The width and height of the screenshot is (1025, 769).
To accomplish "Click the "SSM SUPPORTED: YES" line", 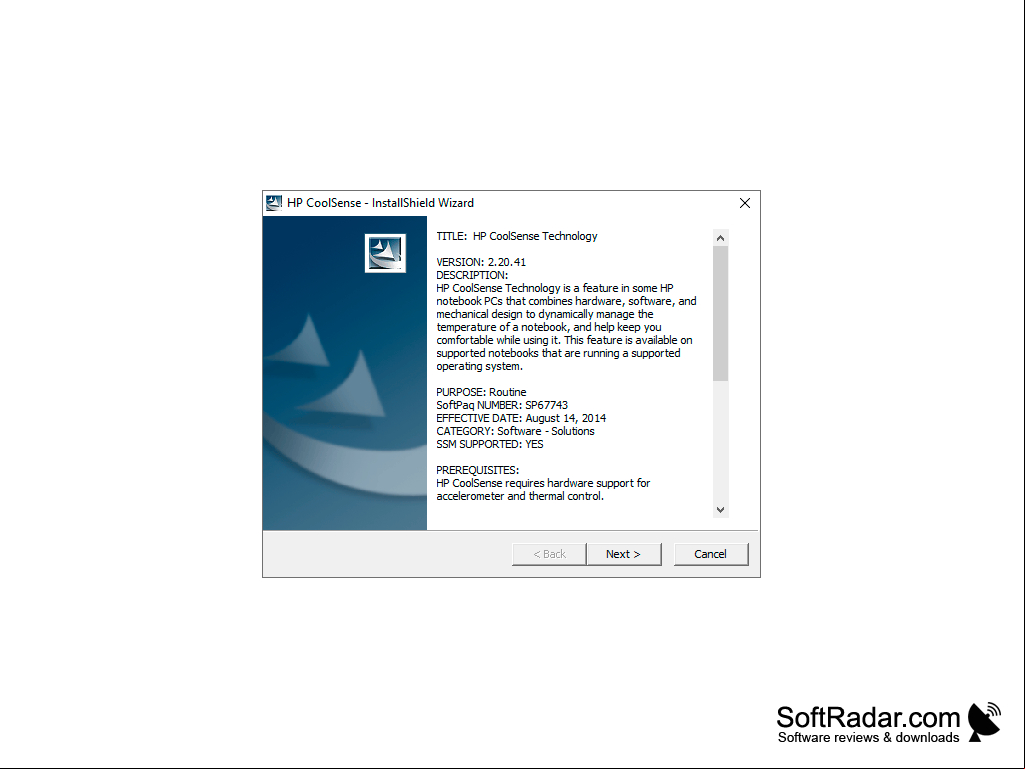I will point(490,445).
